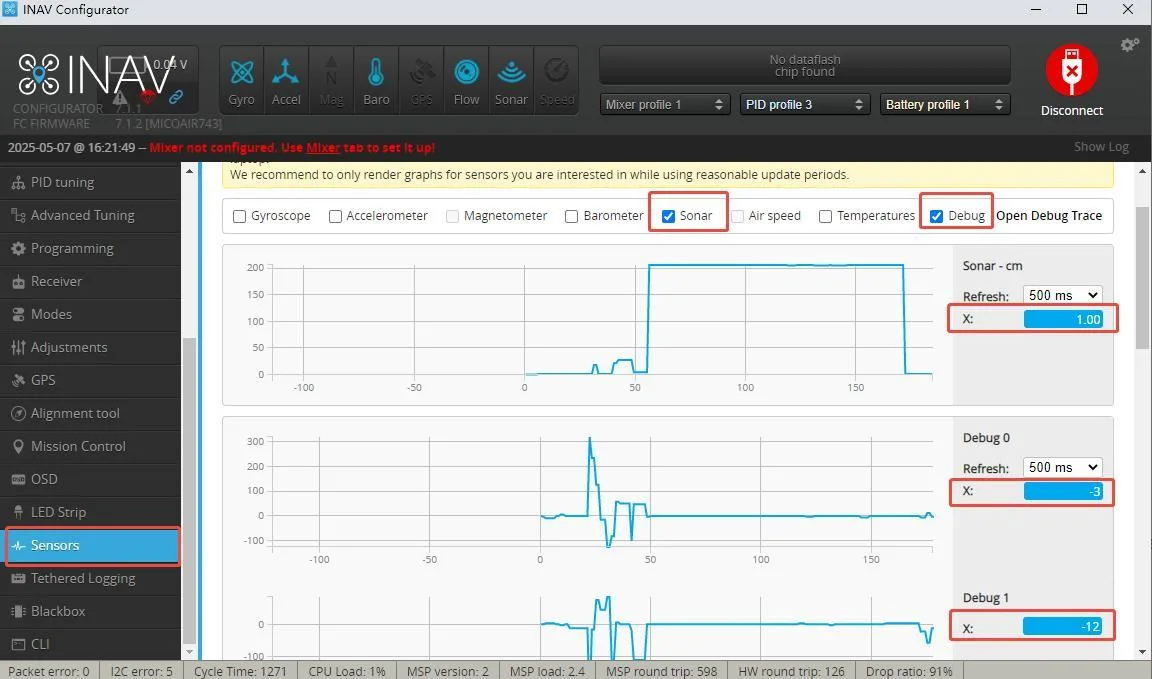
Task: Open the Modes tab
Action: click(x=90, y=315)
